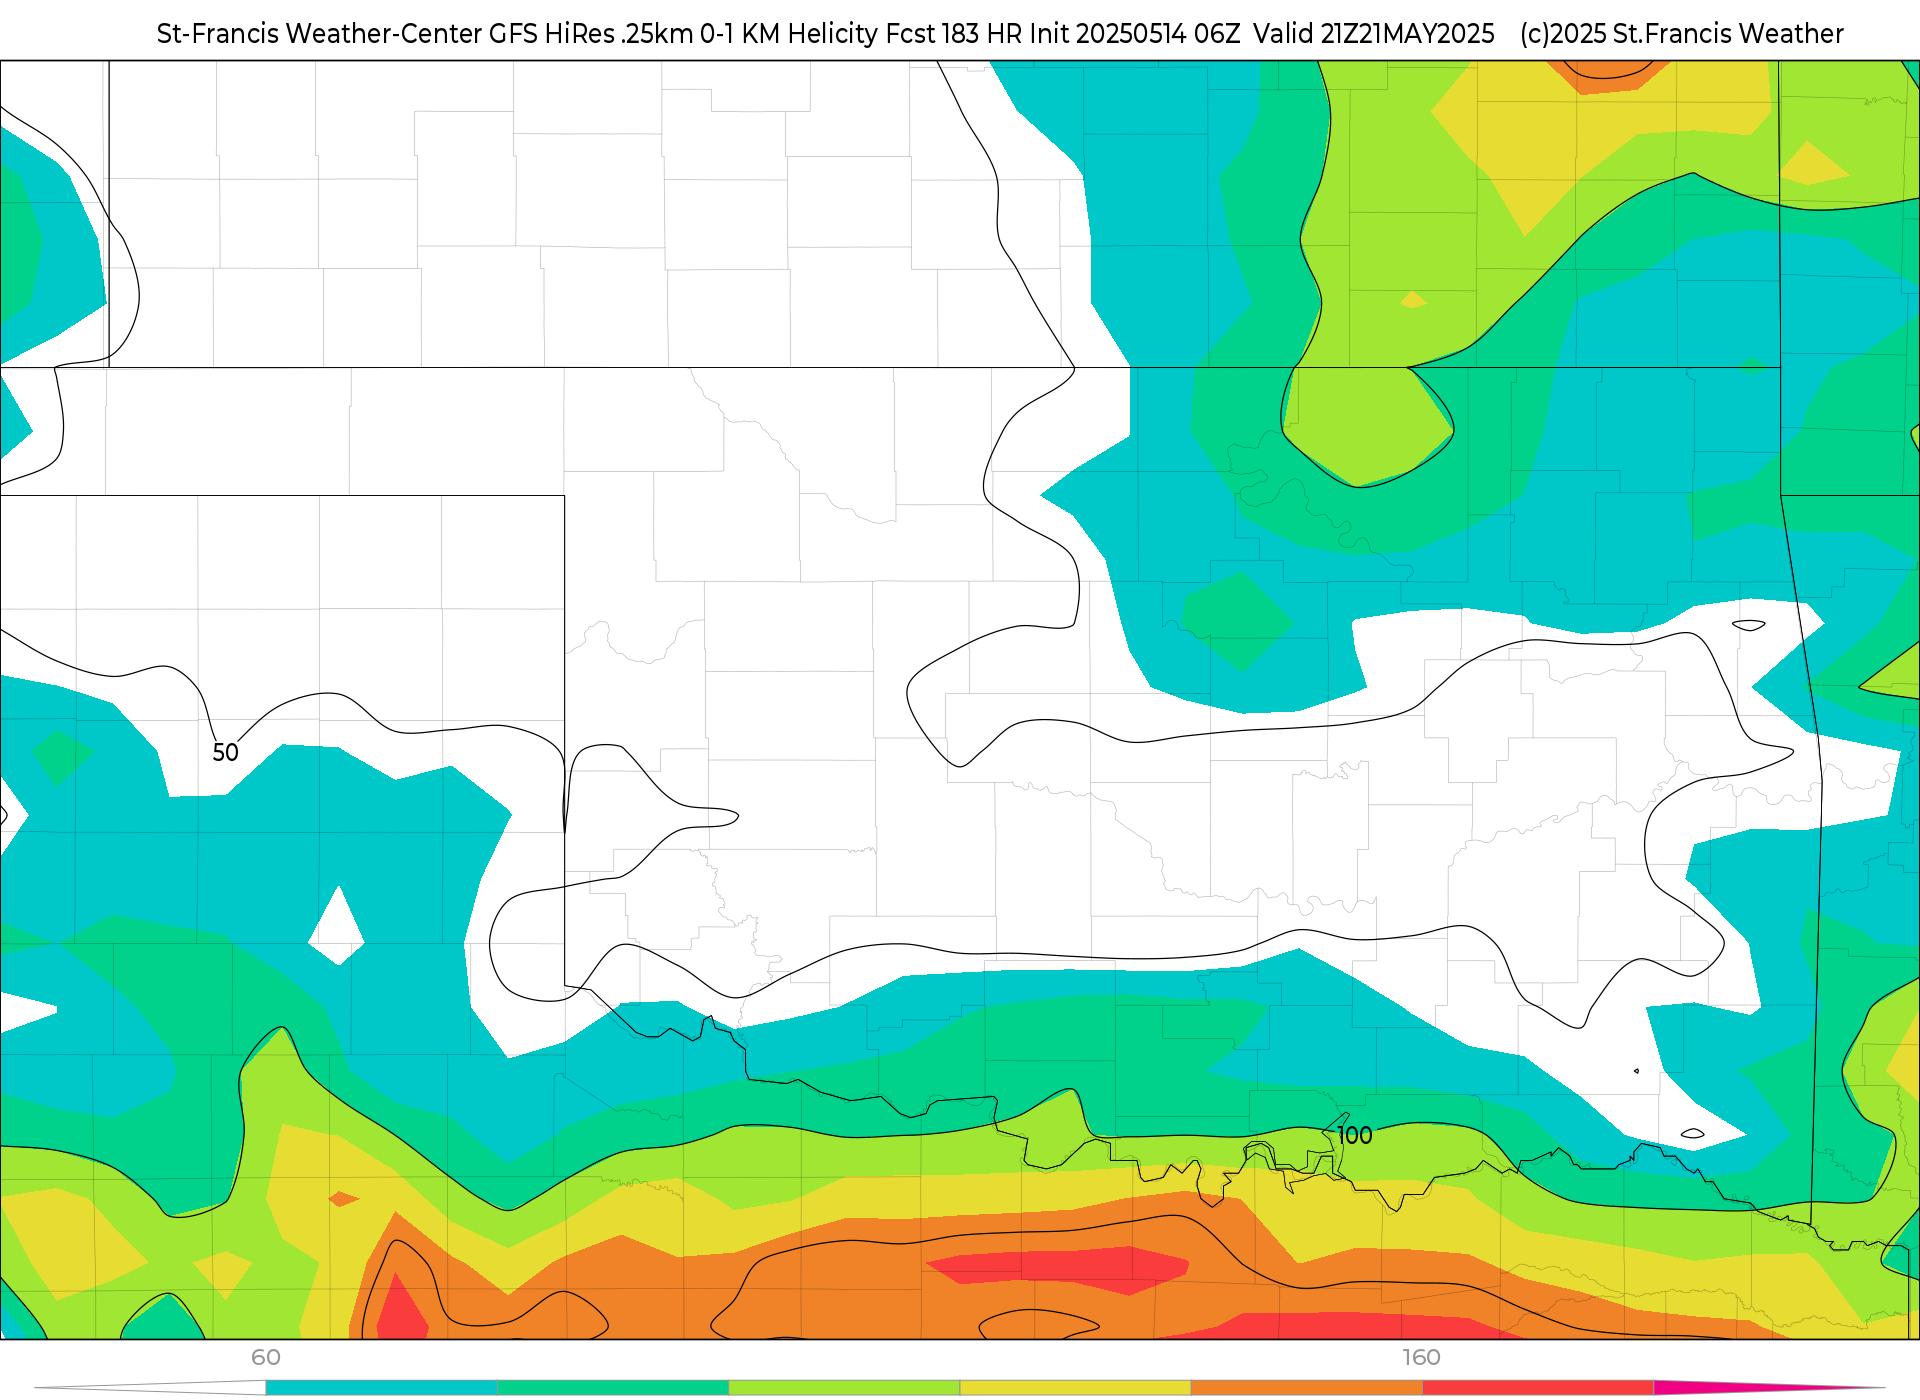Click the '(c)2025 St.Francis Weather' copyright text
Image resolution: width=1920 pixels, height=1400 pixels.
pos(1682,34)
